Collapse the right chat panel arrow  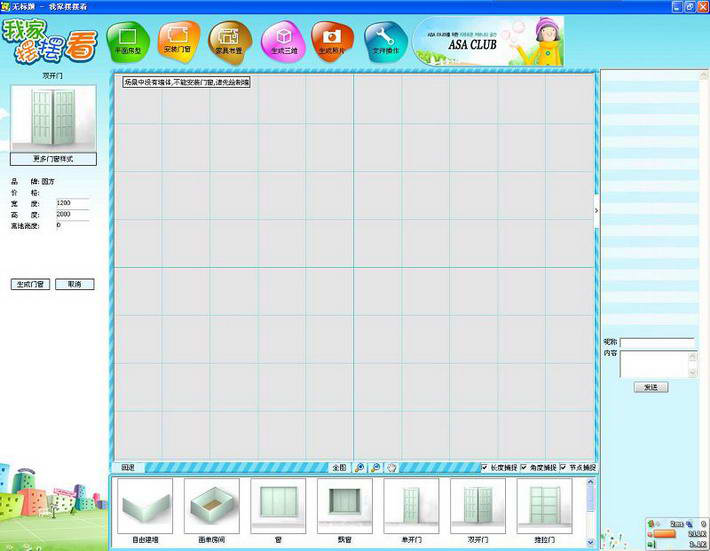(x=596, y=211)
